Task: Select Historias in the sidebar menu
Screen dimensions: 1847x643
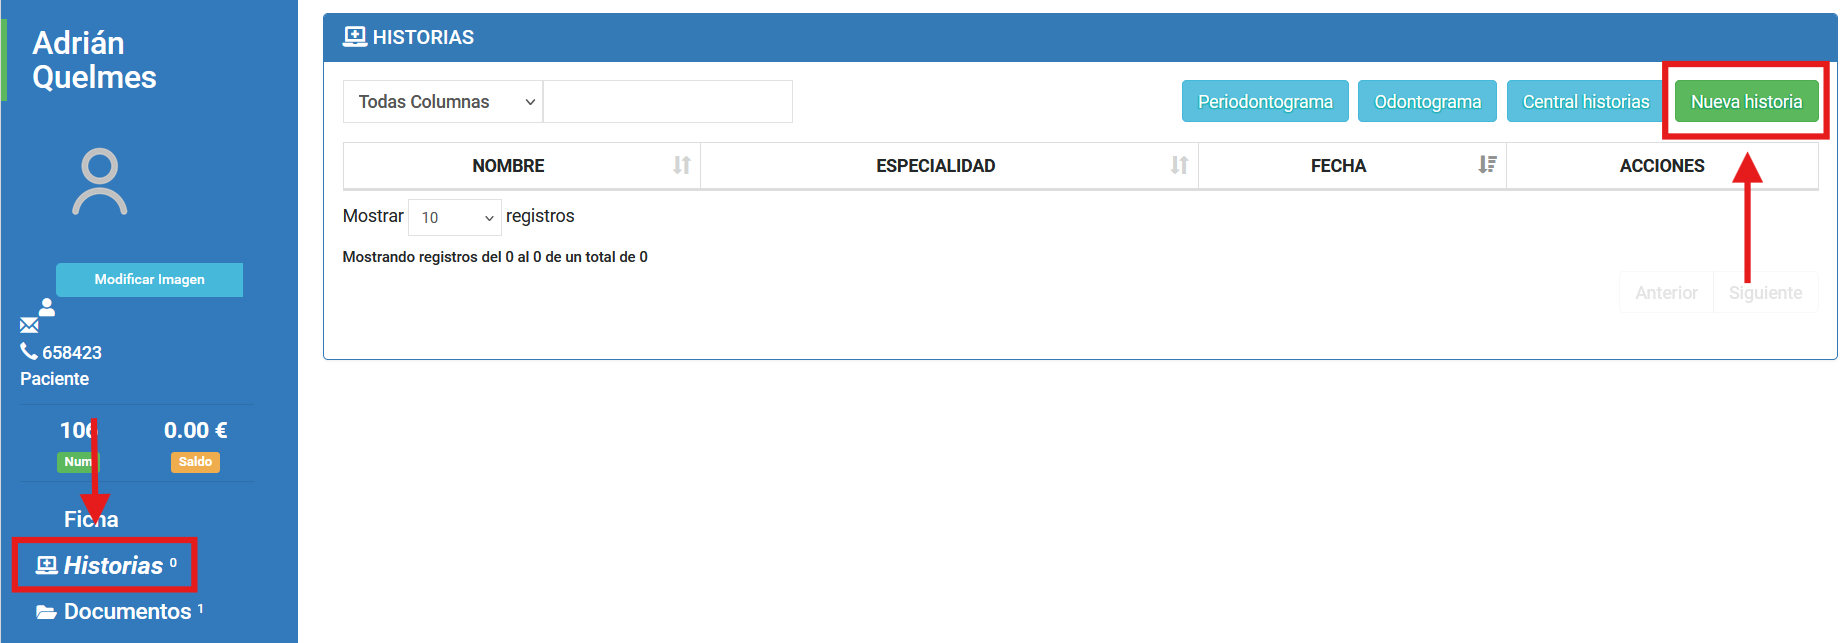Action: (x=112, y=566)
